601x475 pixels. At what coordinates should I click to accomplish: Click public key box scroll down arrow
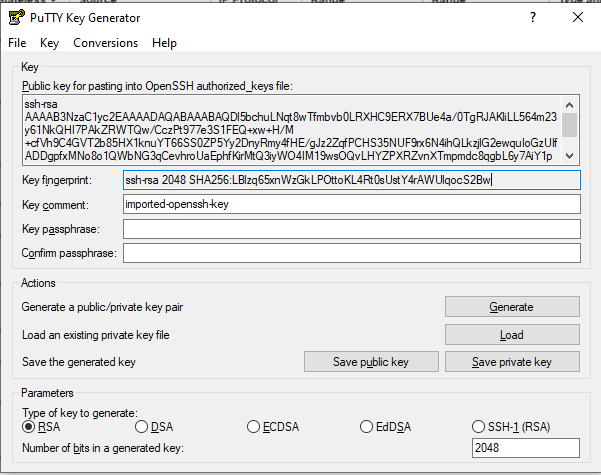(570, 156)
